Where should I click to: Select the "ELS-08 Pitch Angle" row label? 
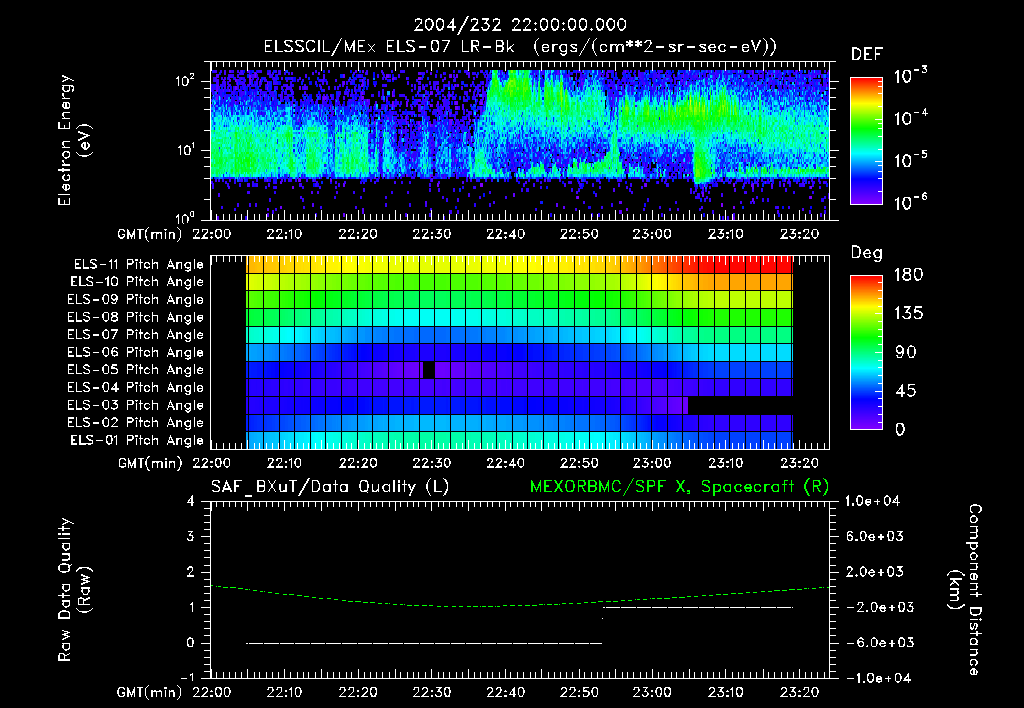136,317
